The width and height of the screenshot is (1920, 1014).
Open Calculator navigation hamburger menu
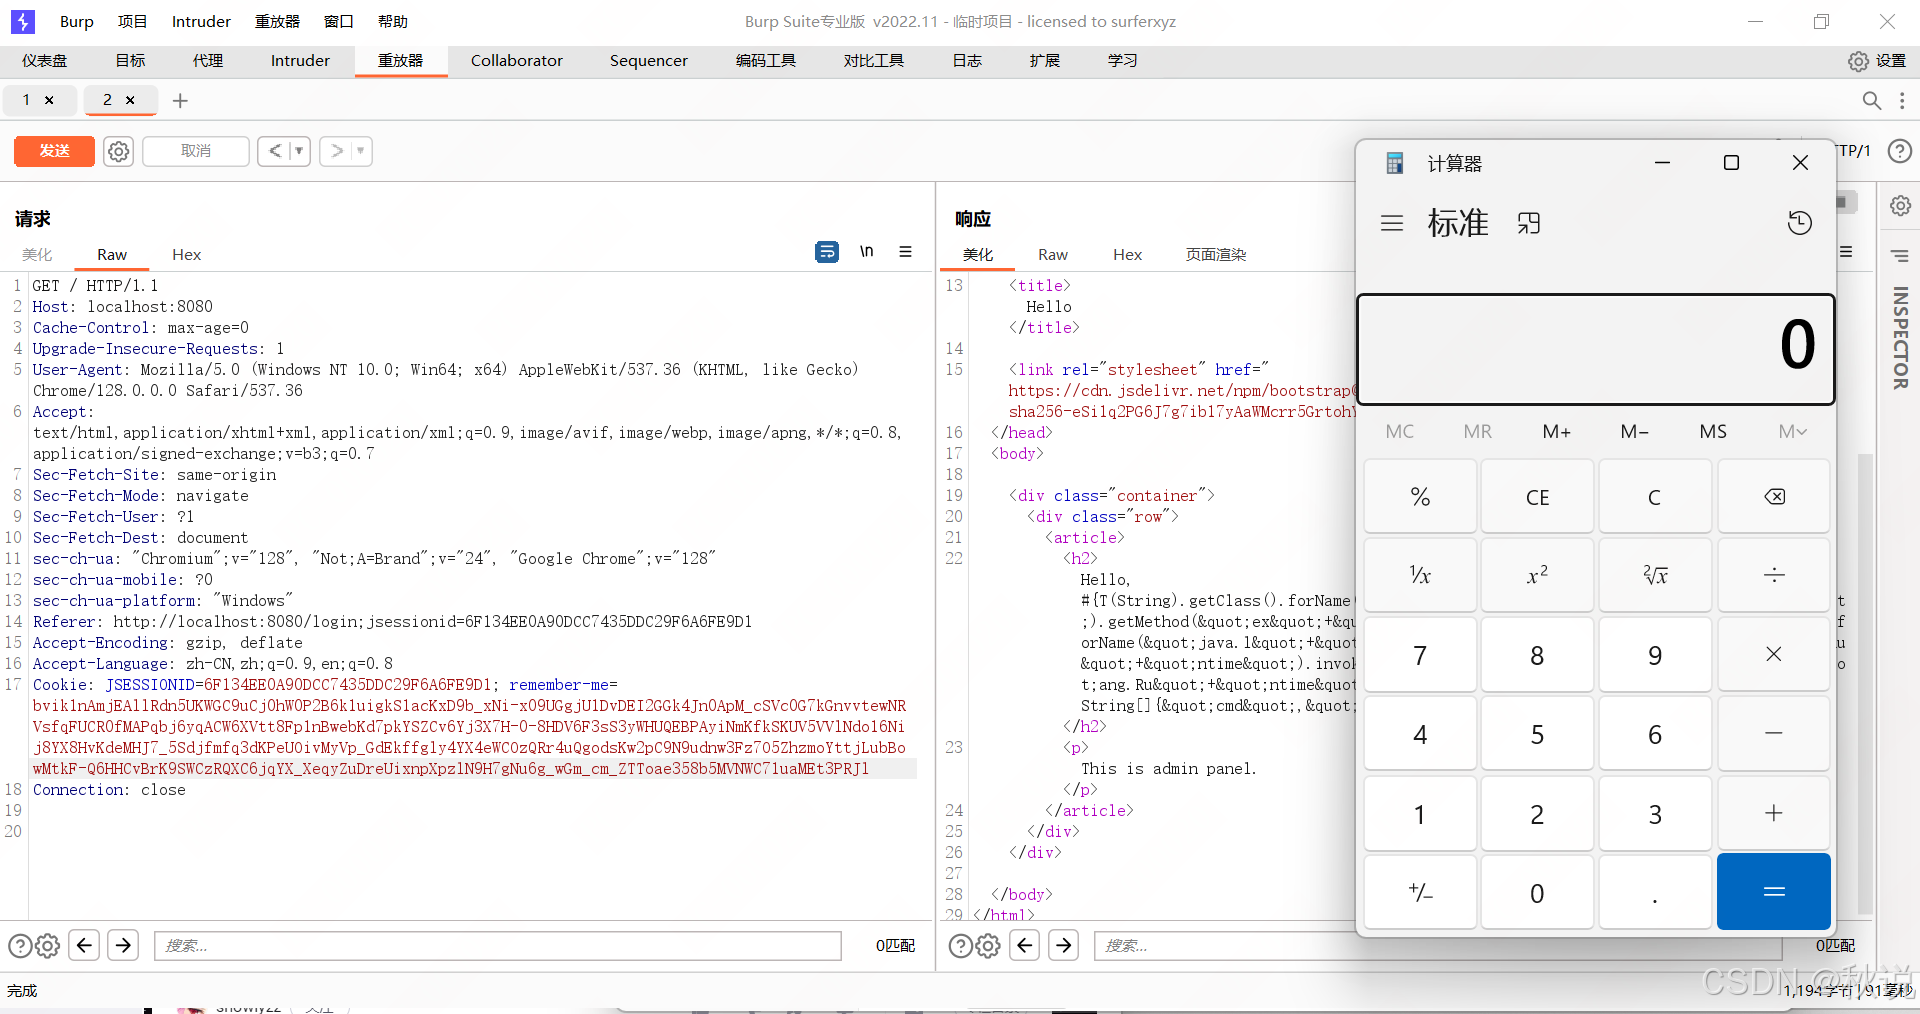pos(1392,223)
